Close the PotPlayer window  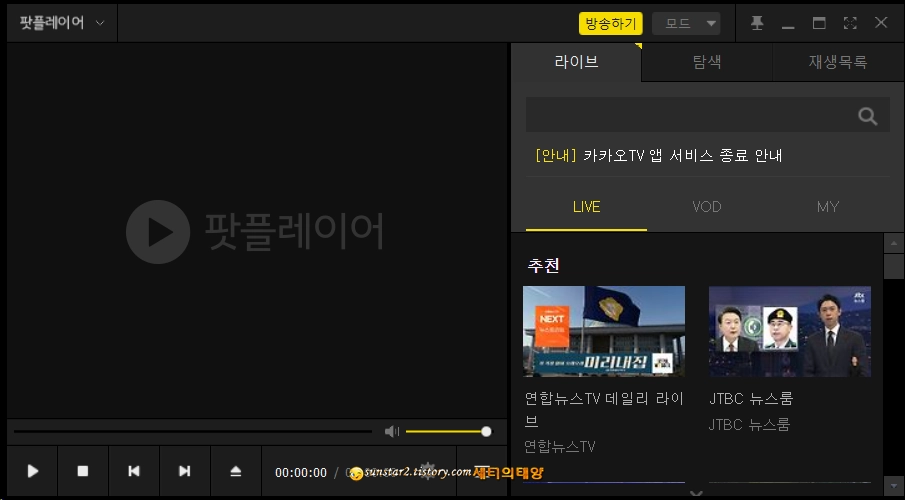881,23
